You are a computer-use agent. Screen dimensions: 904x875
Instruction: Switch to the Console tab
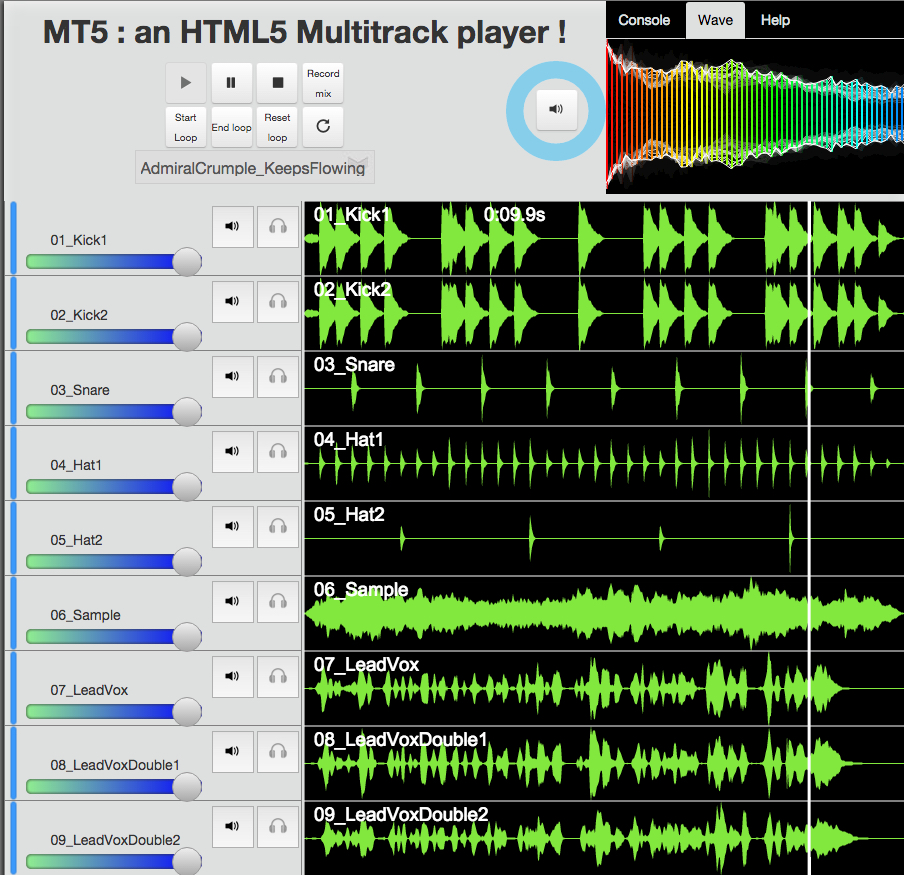[x=643, y=19]
